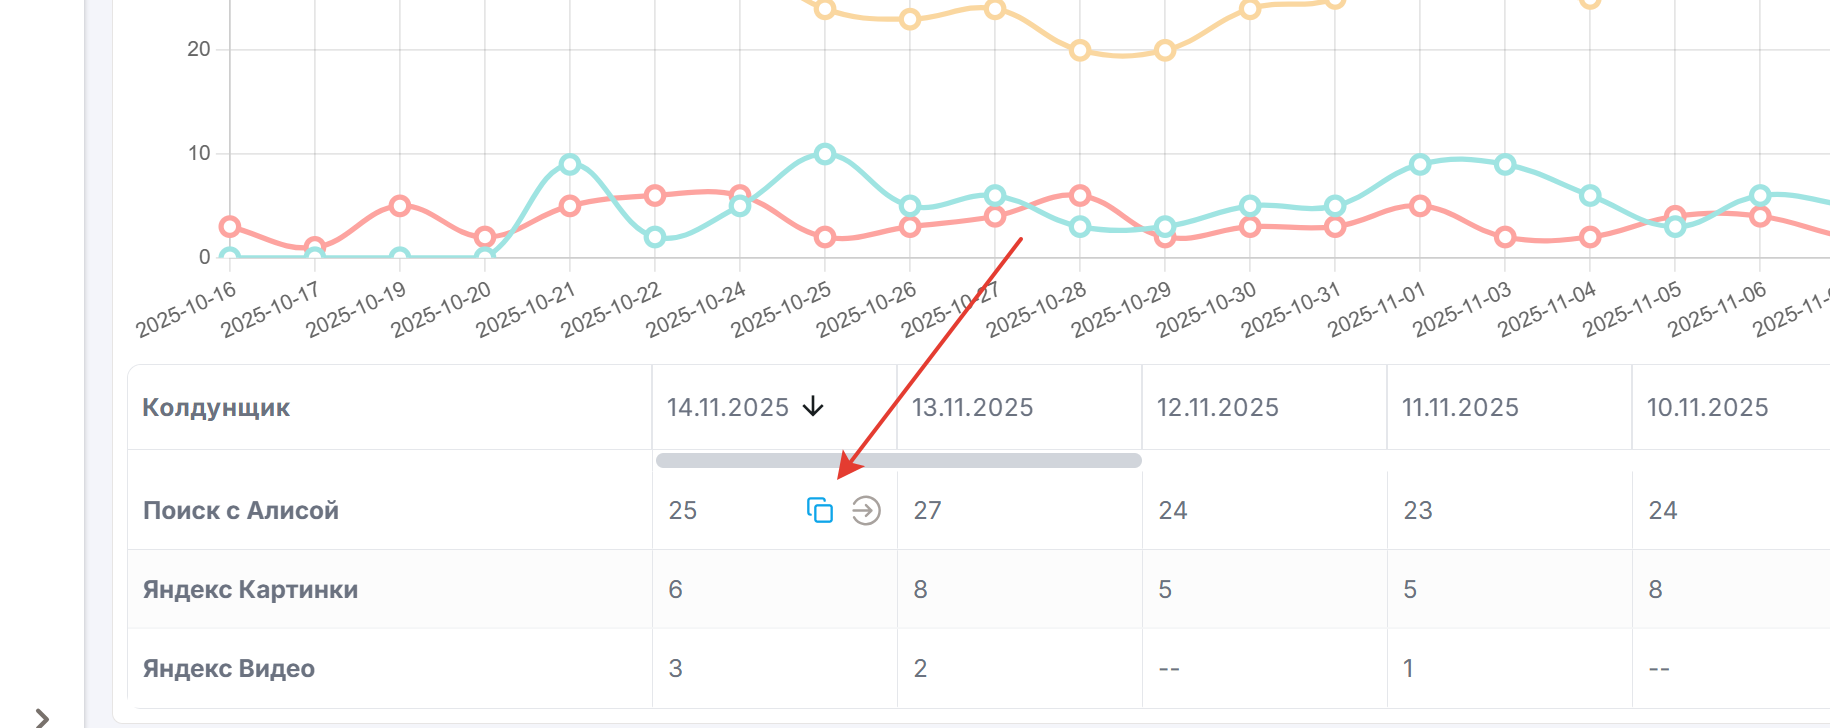Click the circled arrow icon in the Поиск с Алисой row
This screenshot has width=1830, height=728.
tap(866, 510)
